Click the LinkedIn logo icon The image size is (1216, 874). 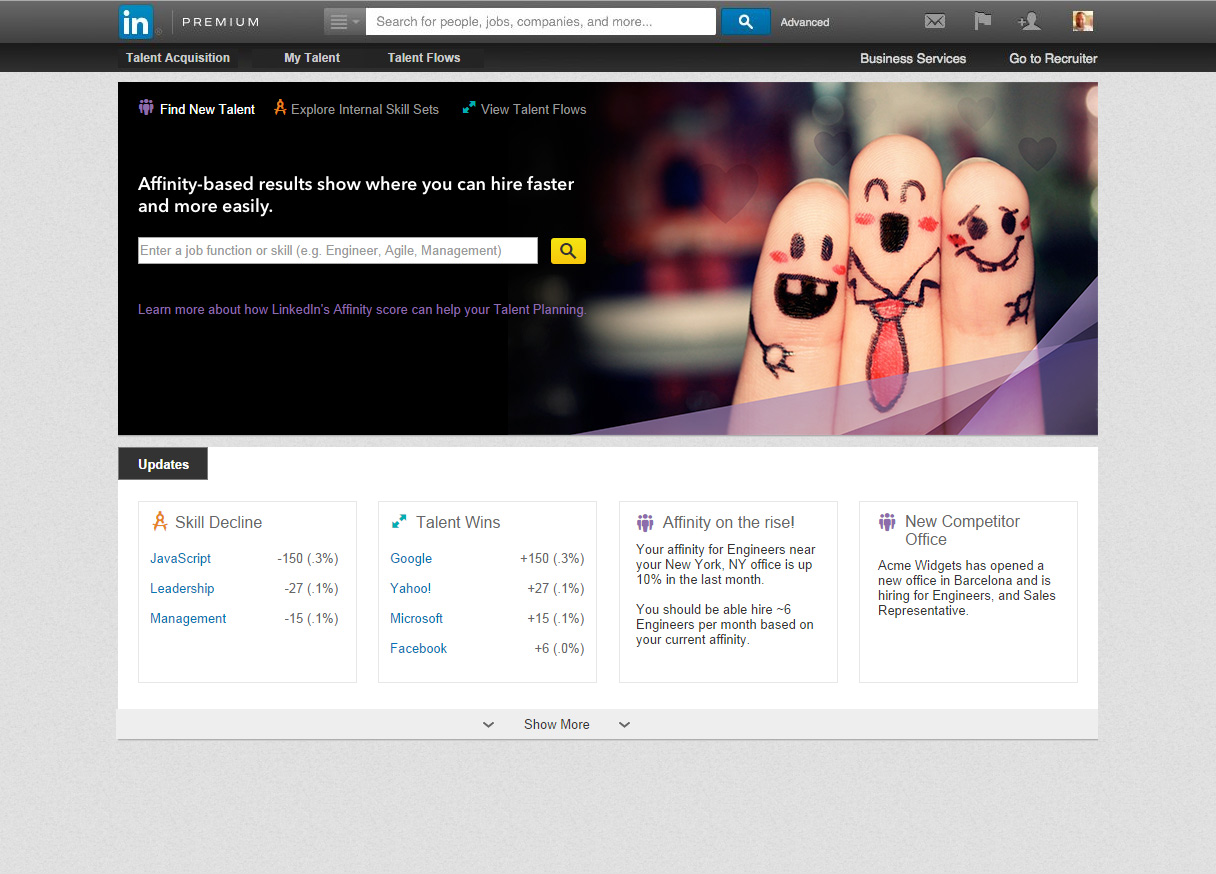coord(136,21)
